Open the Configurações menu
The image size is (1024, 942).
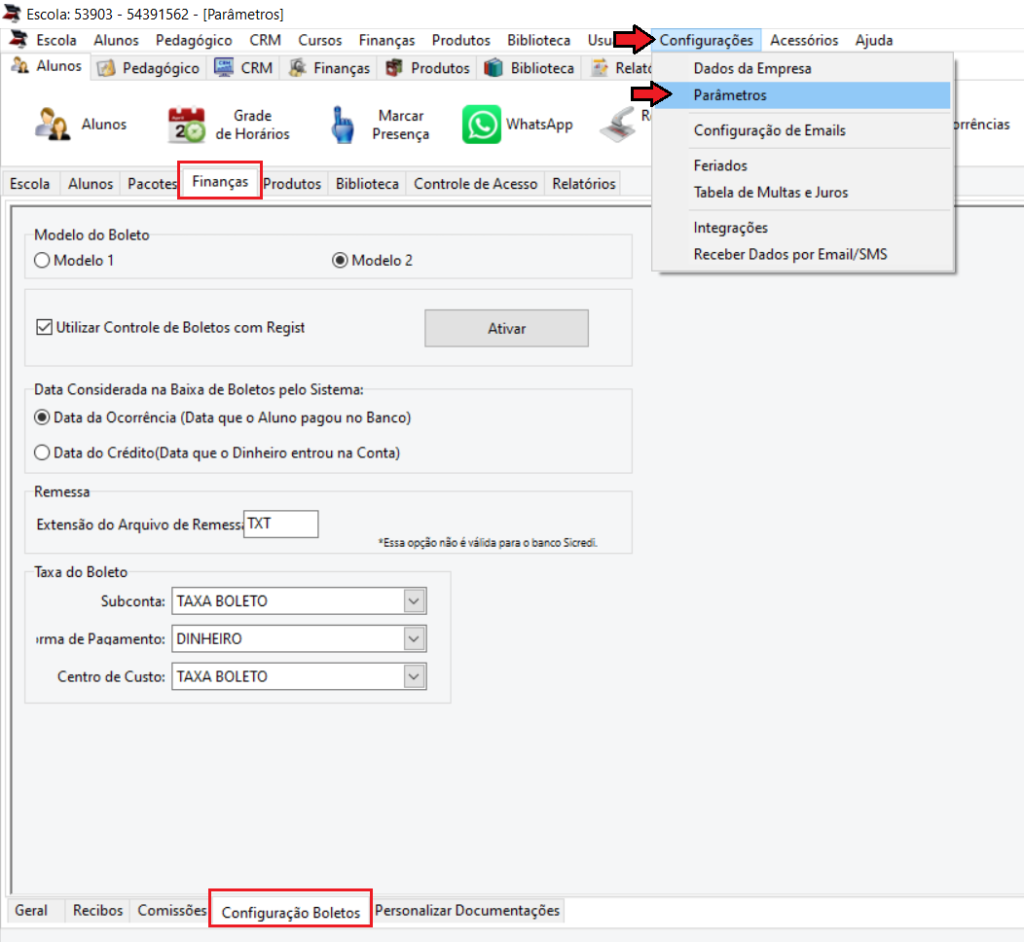coord(706,40)
